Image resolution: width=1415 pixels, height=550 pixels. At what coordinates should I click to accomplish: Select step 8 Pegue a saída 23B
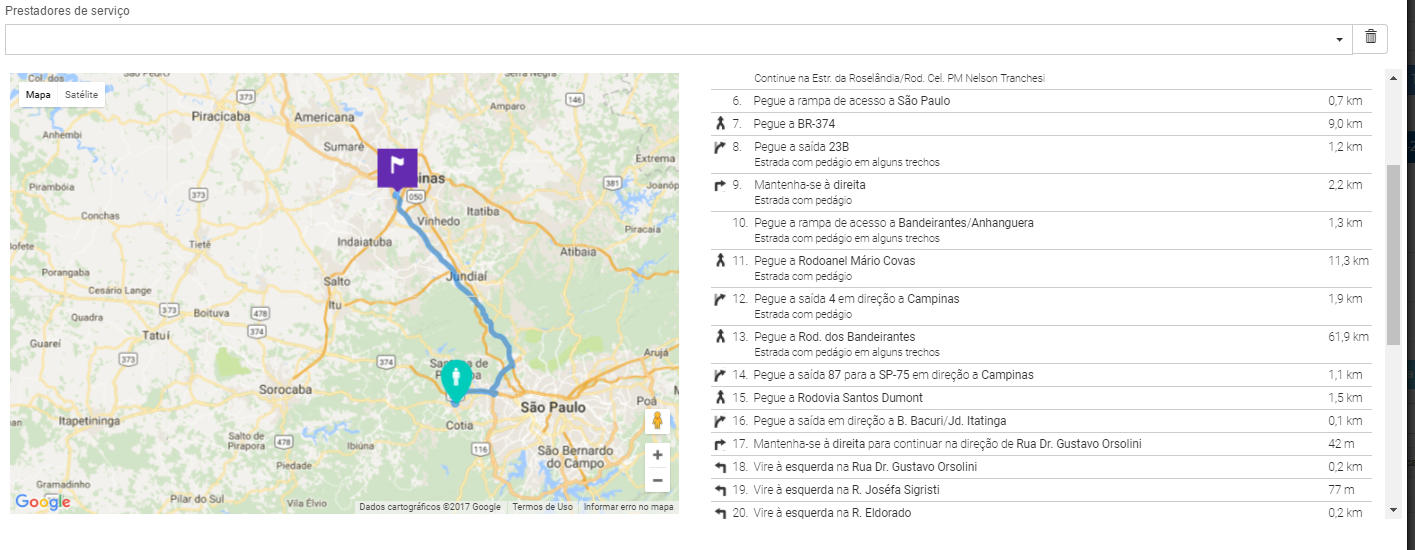(1041, 154)
